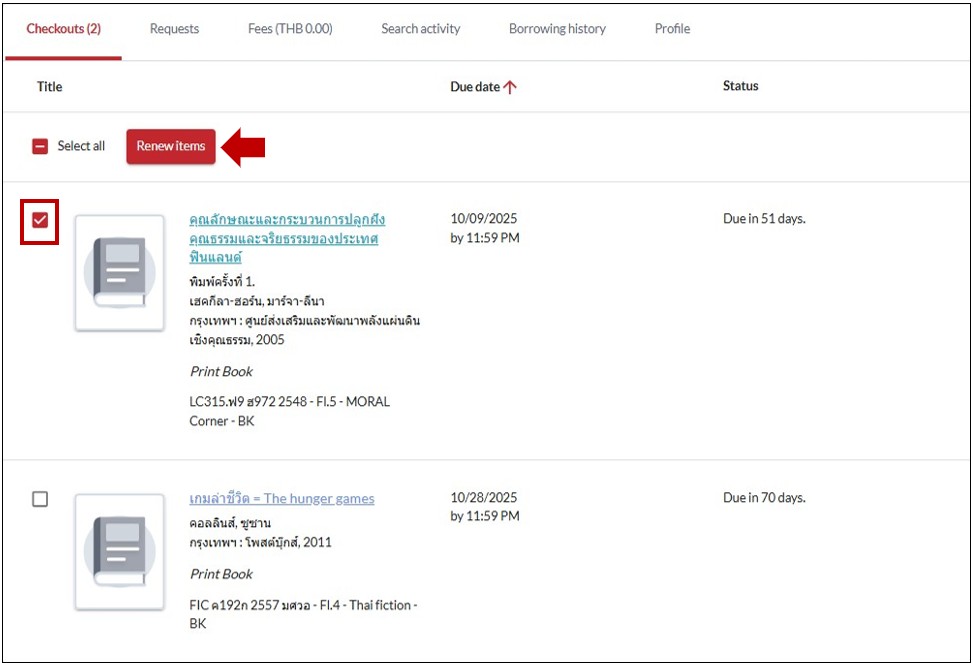This screenshot has height=663, width=973.
Task: Click the Status column header
Action: click(740, 86)
